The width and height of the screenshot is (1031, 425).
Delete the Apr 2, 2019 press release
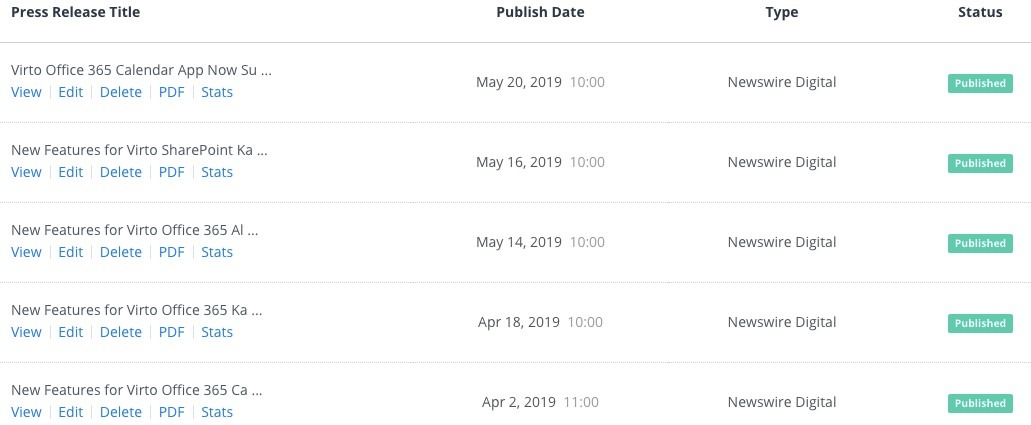tap(121, 412)
